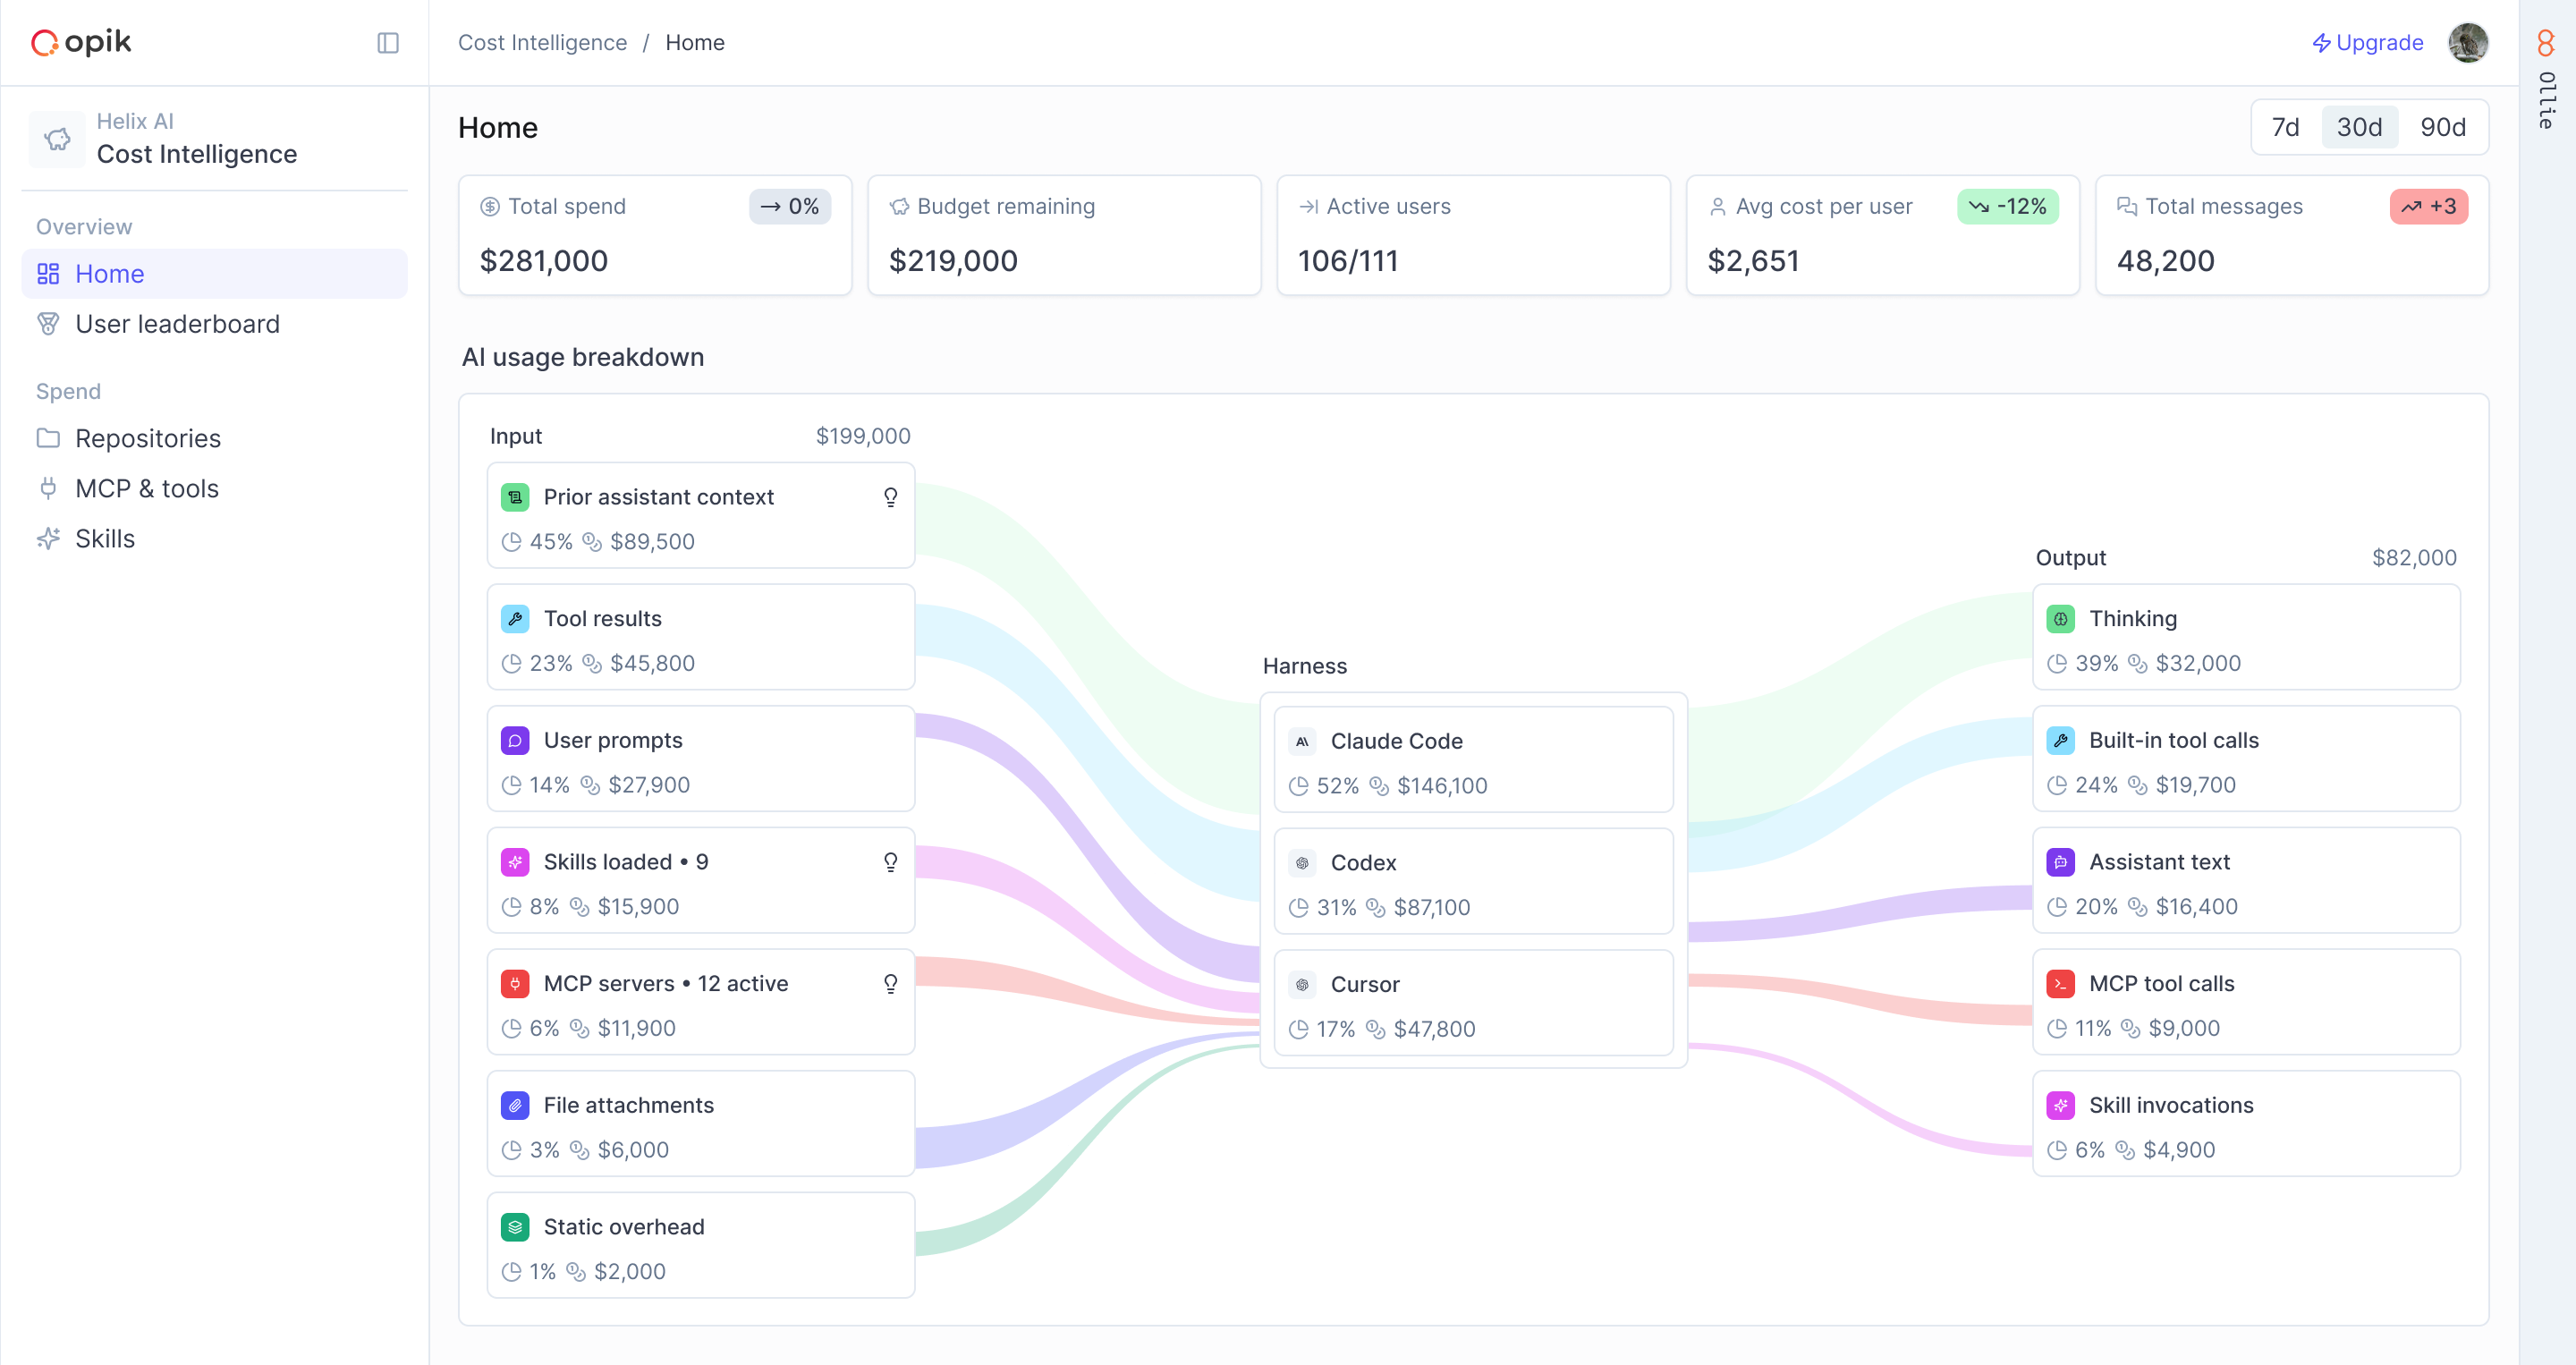Click the Claude Code logo icon

pyautogui.click(x=1302, y=741)
